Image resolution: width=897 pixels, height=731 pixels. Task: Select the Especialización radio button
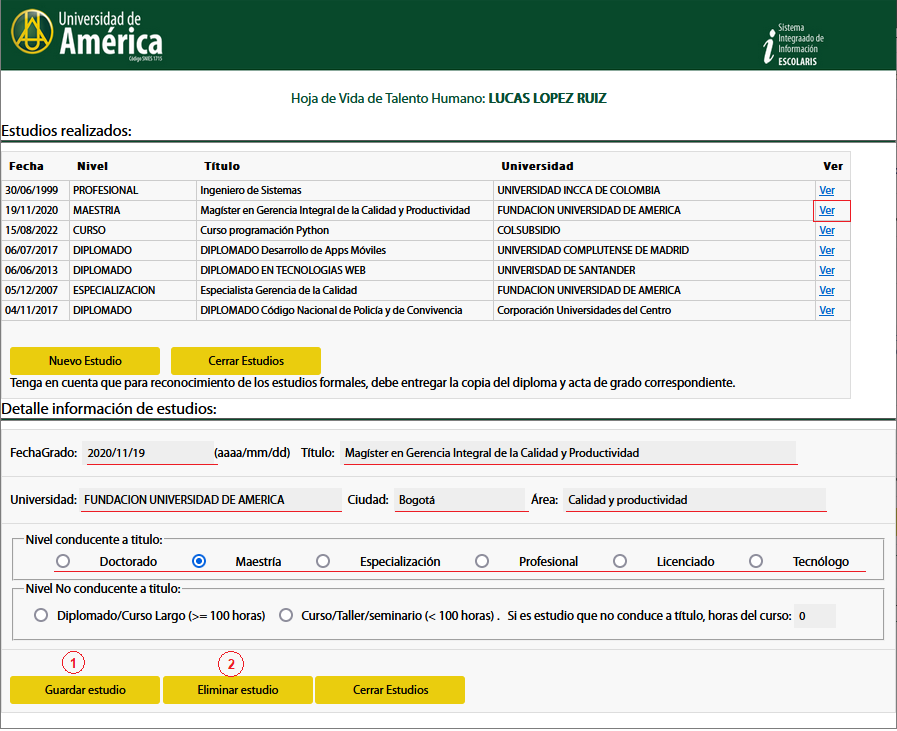(x=323, y=561)
